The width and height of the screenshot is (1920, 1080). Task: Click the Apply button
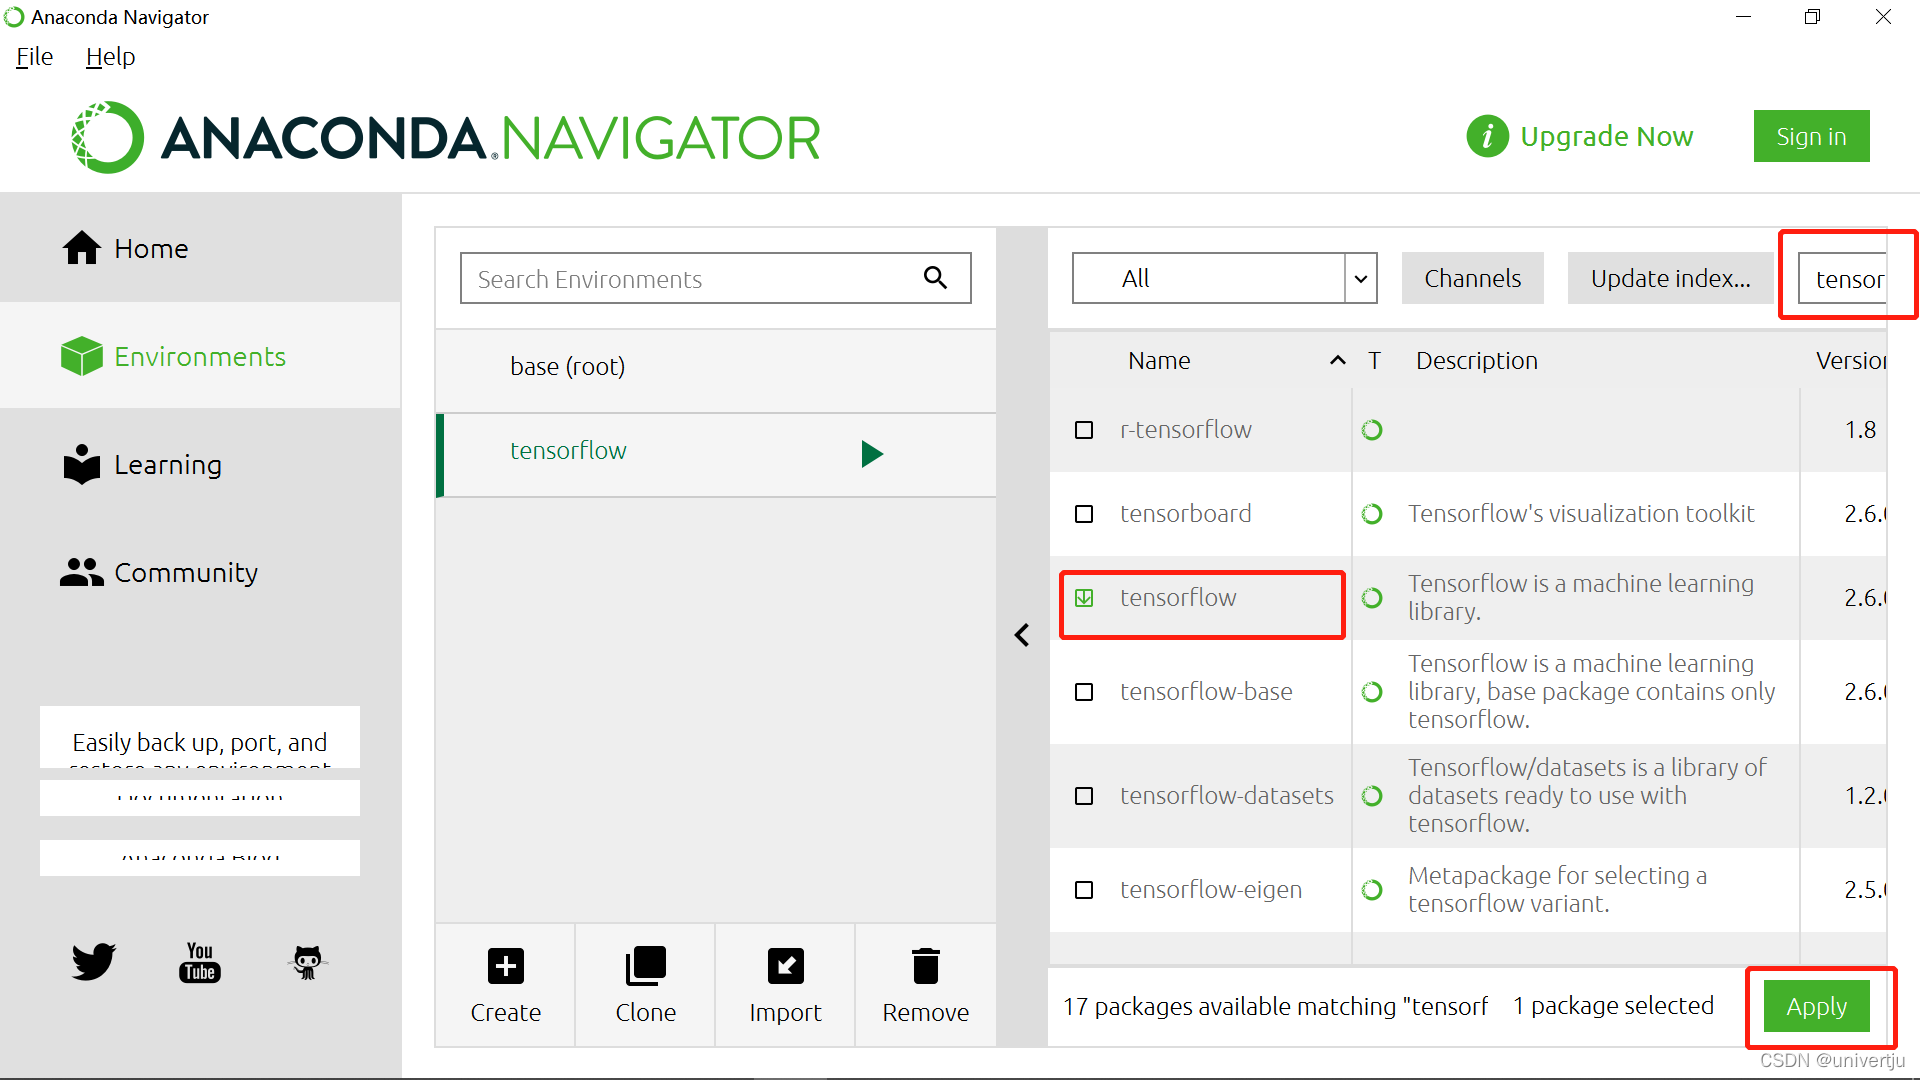pyautogui.click(x=1816, y=1006)
